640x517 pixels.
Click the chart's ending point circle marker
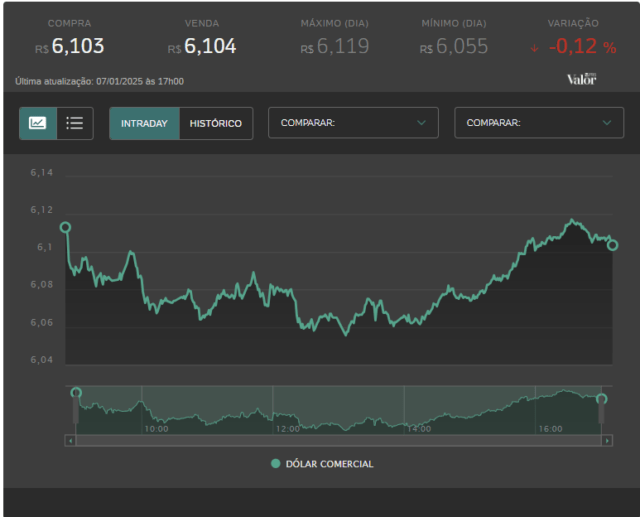tap(612, 245)
